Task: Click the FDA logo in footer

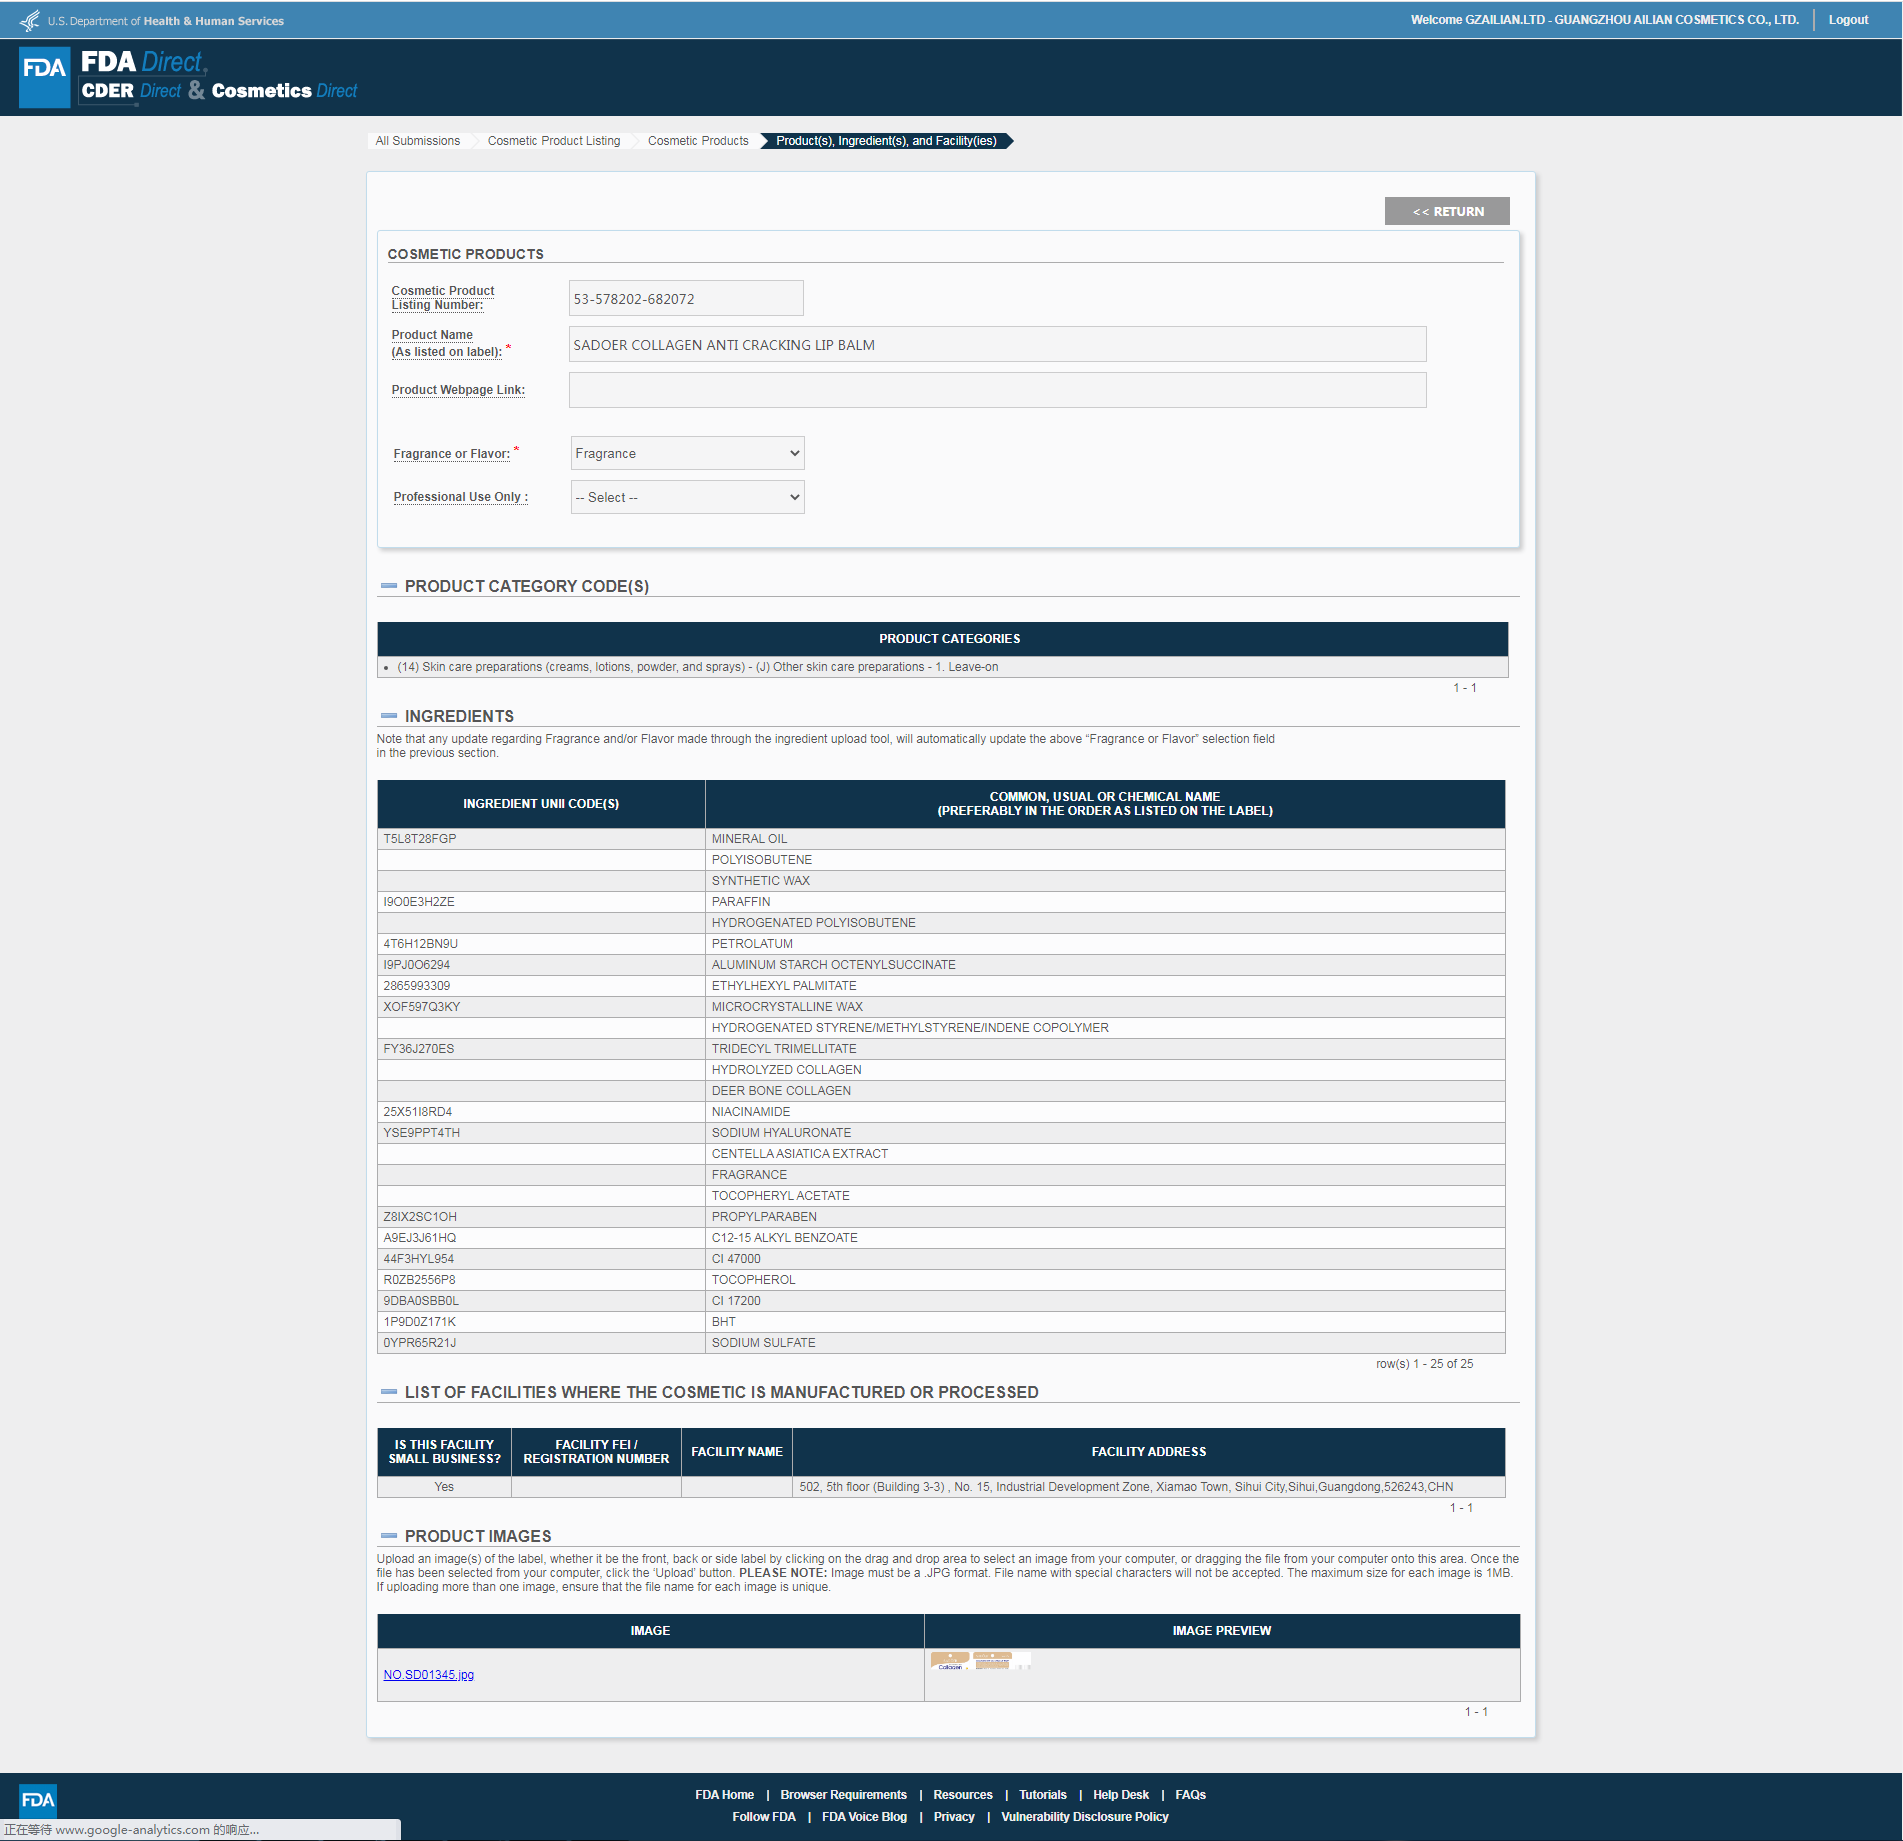Action: 38,1800
